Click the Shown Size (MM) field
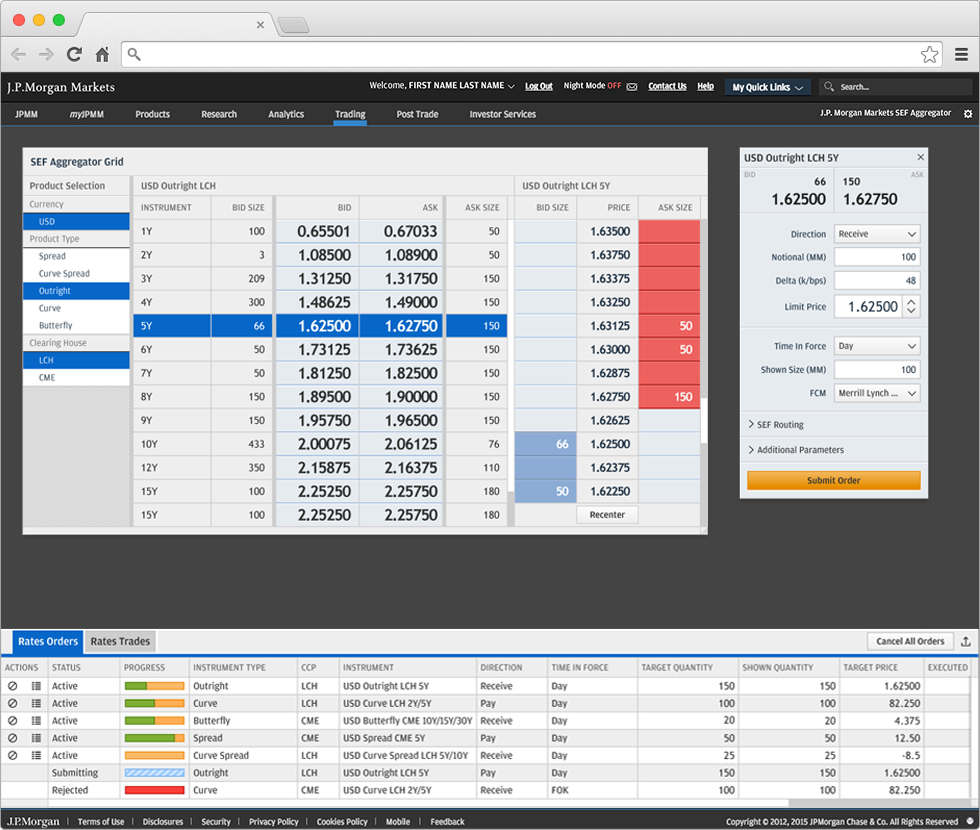 877,369
